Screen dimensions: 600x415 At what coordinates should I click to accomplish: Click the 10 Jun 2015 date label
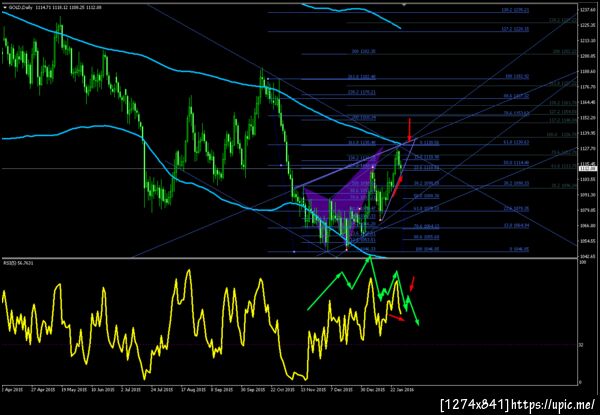(x=104, y=390)
